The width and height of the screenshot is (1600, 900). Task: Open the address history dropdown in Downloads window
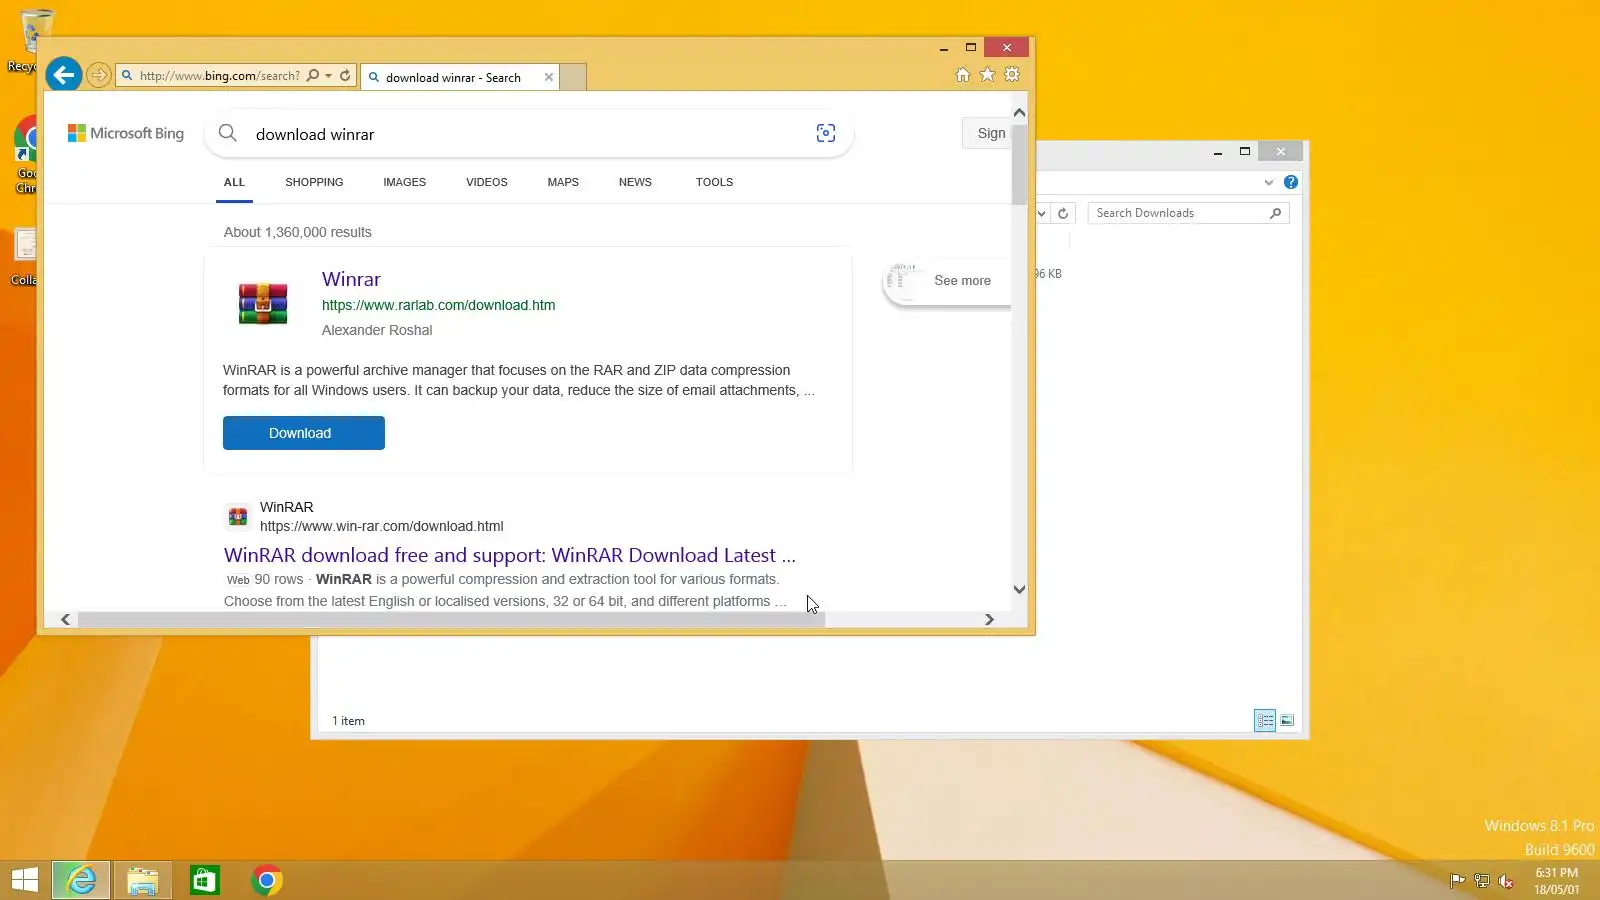1041,213
